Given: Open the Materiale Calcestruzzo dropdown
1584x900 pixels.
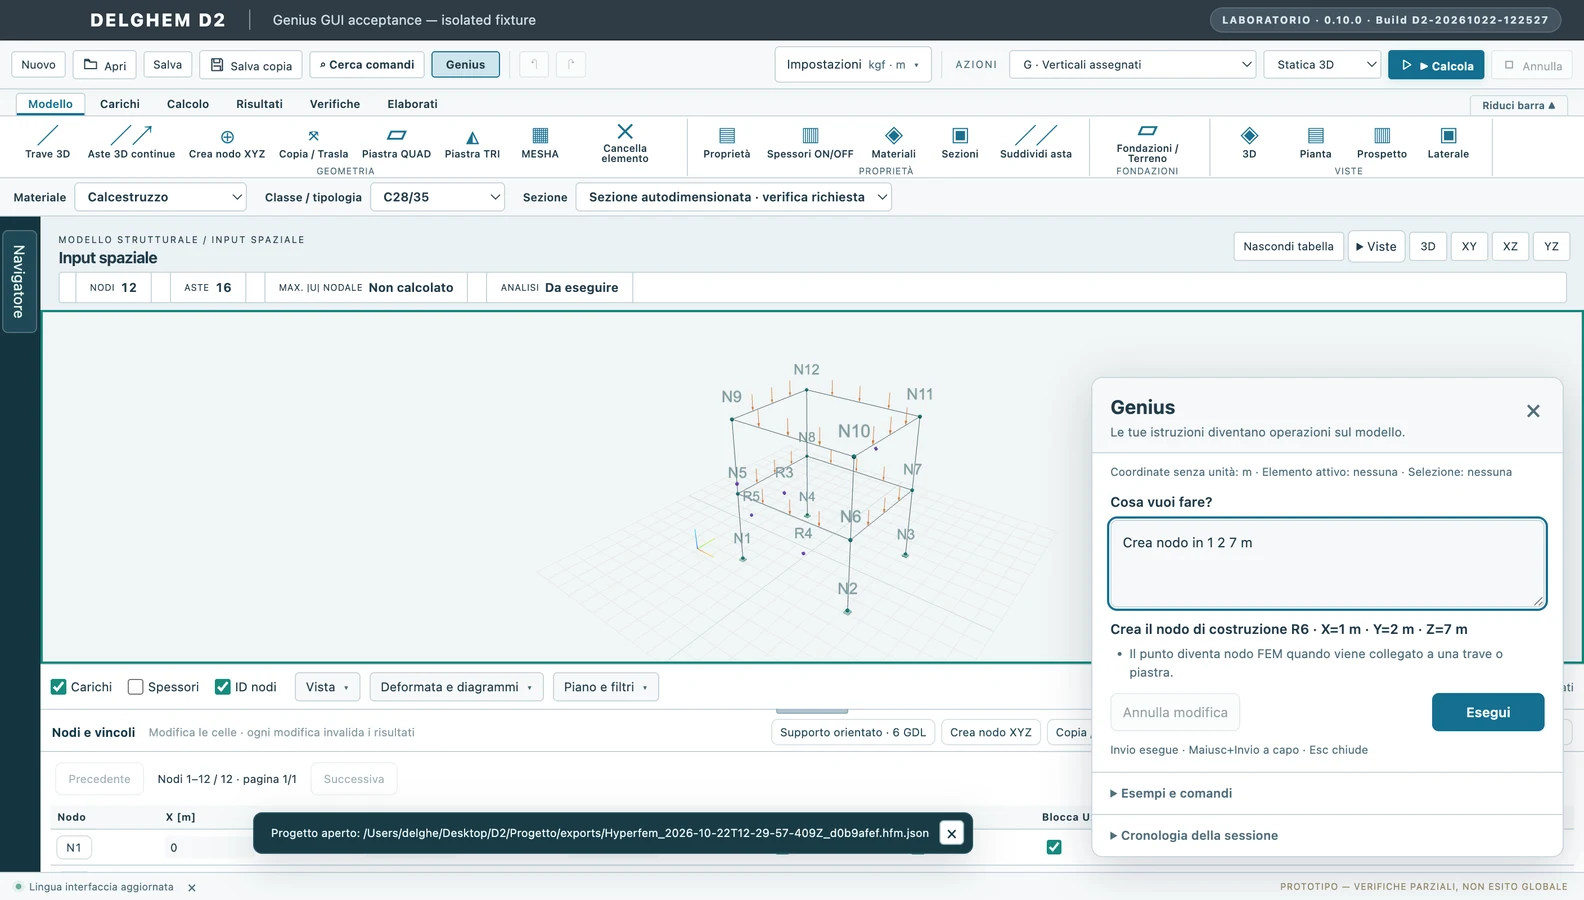Looking at the screenshot, I should pos(161,197).
